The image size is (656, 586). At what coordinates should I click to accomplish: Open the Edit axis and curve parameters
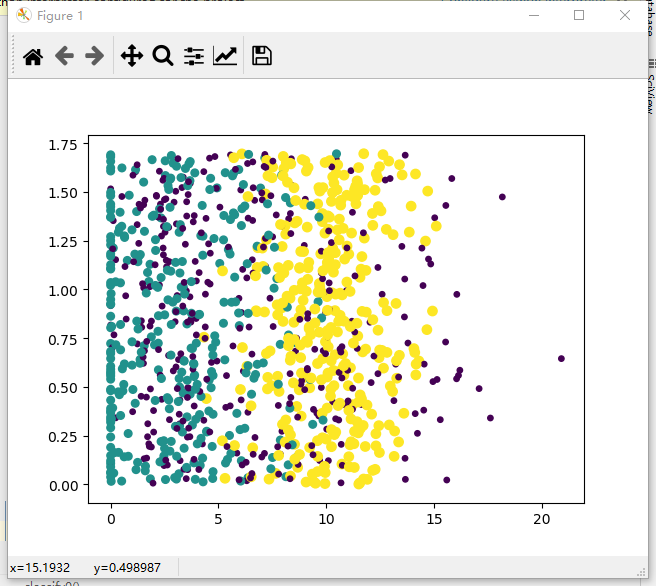click(x=225, y=56)
